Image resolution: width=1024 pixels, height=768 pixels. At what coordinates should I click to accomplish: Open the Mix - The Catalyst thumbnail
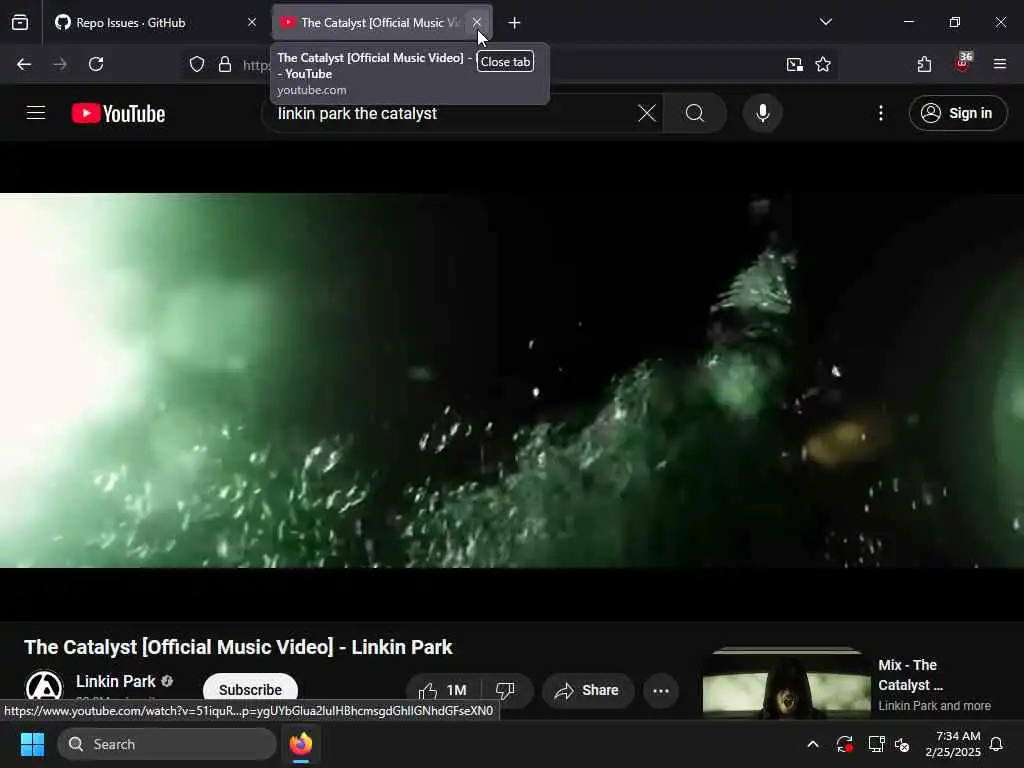786,682
